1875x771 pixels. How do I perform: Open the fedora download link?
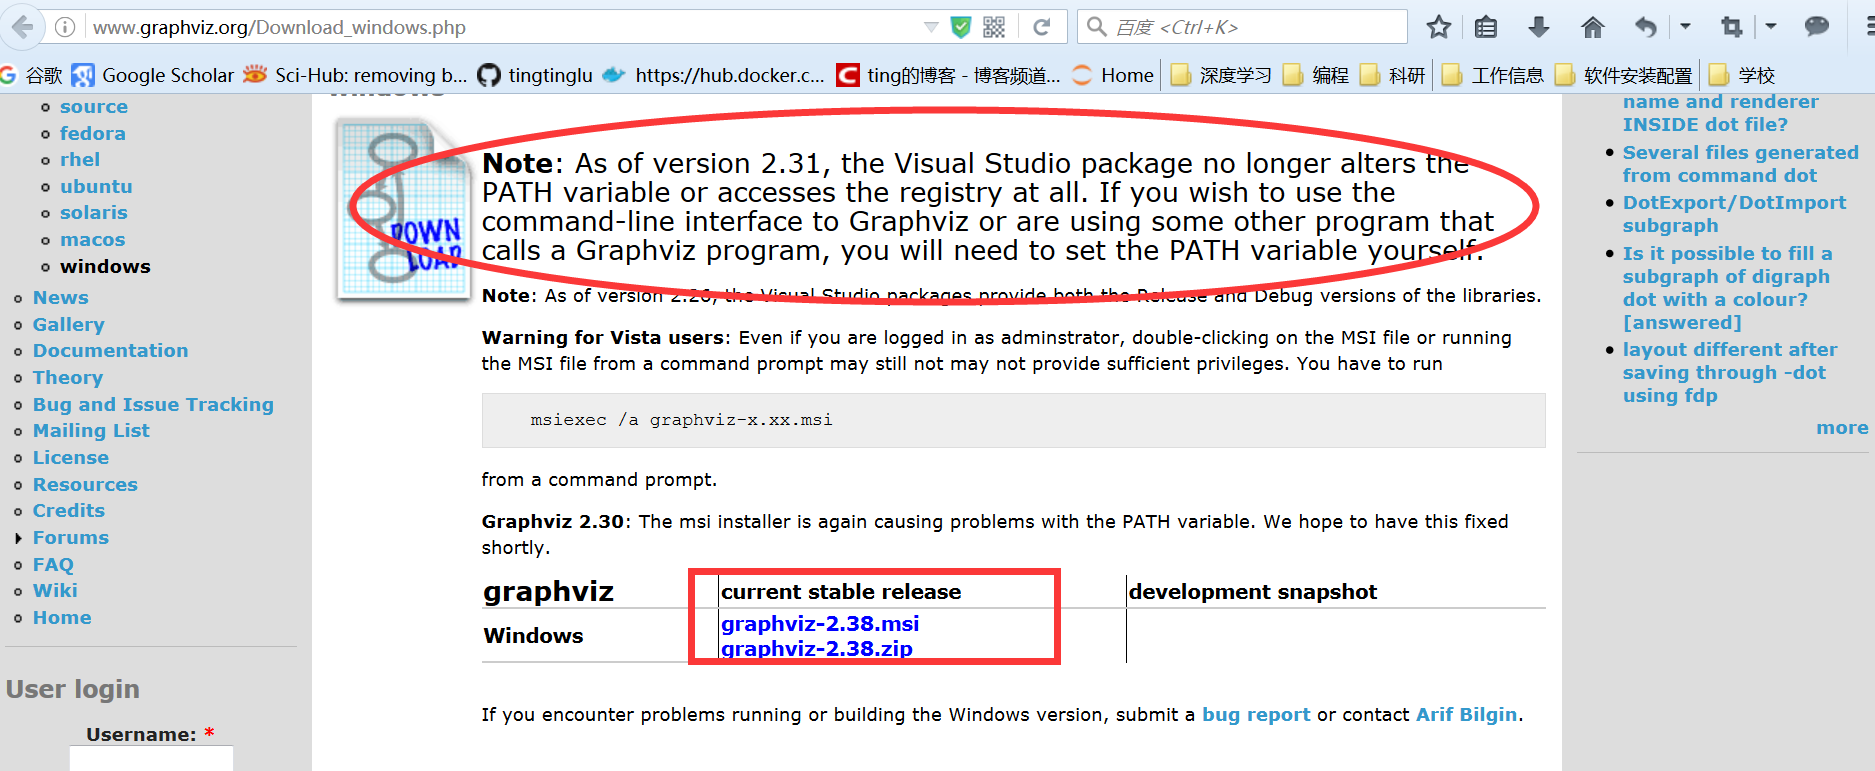click(93, 133)
